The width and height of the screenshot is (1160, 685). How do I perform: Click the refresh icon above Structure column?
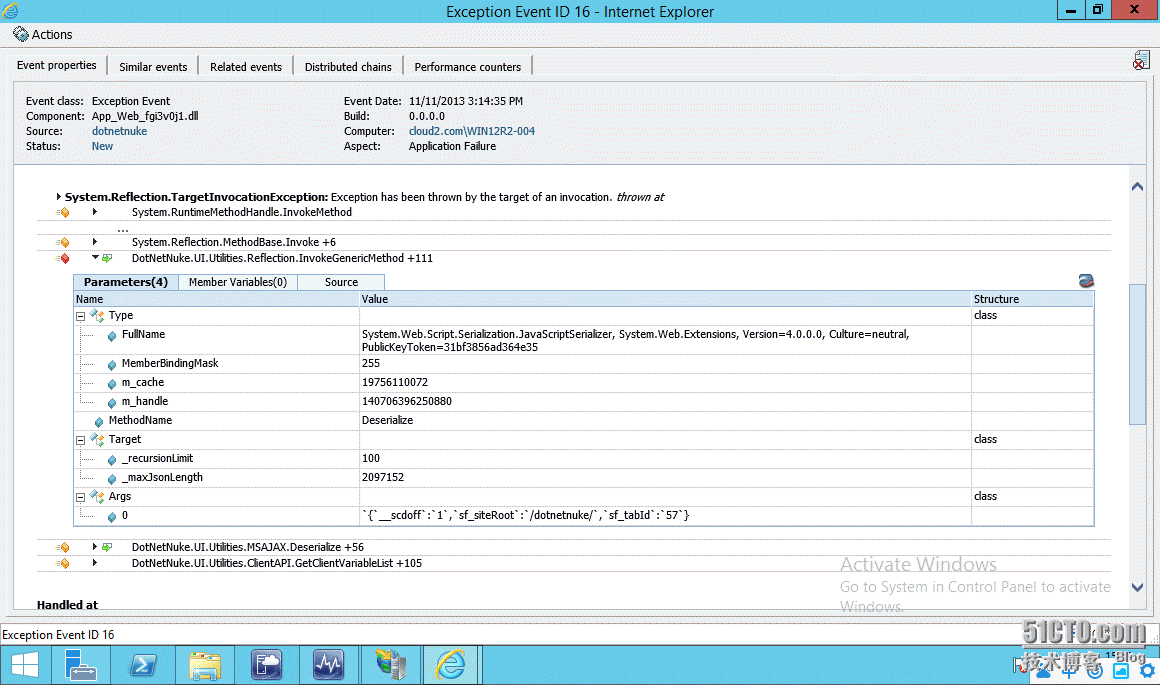(1085, 281)
